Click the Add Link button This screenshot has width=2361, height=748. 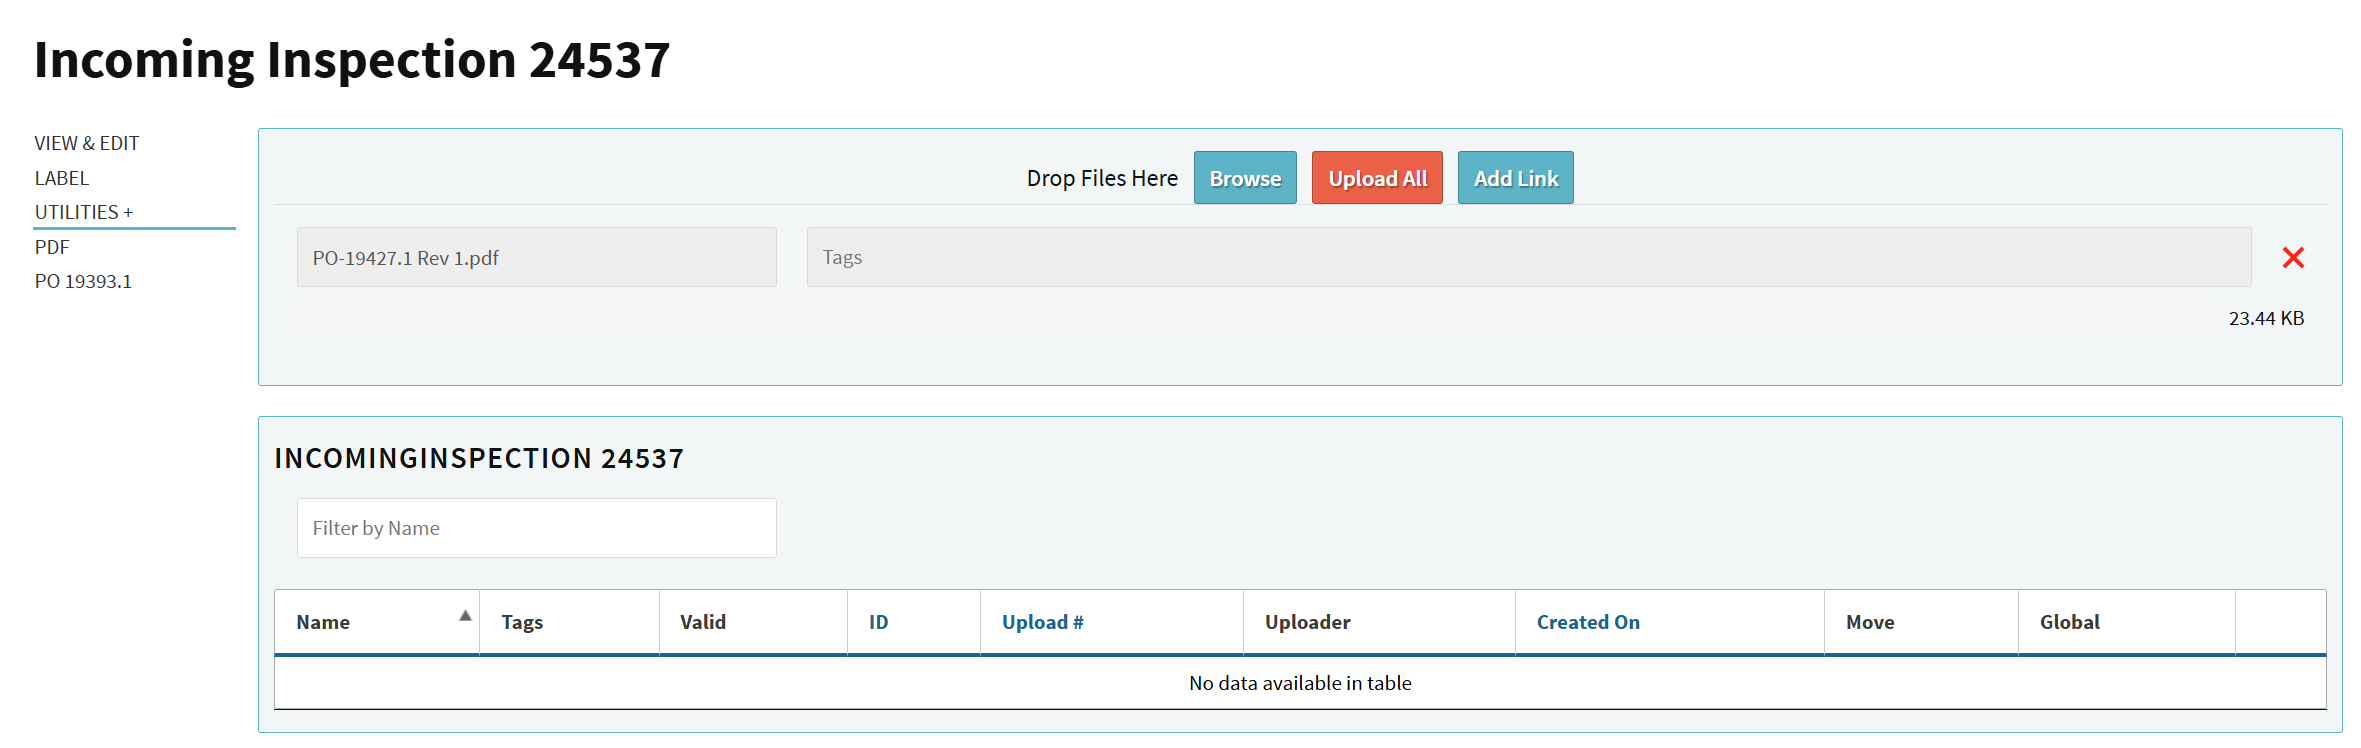(x=1515, y=178)
